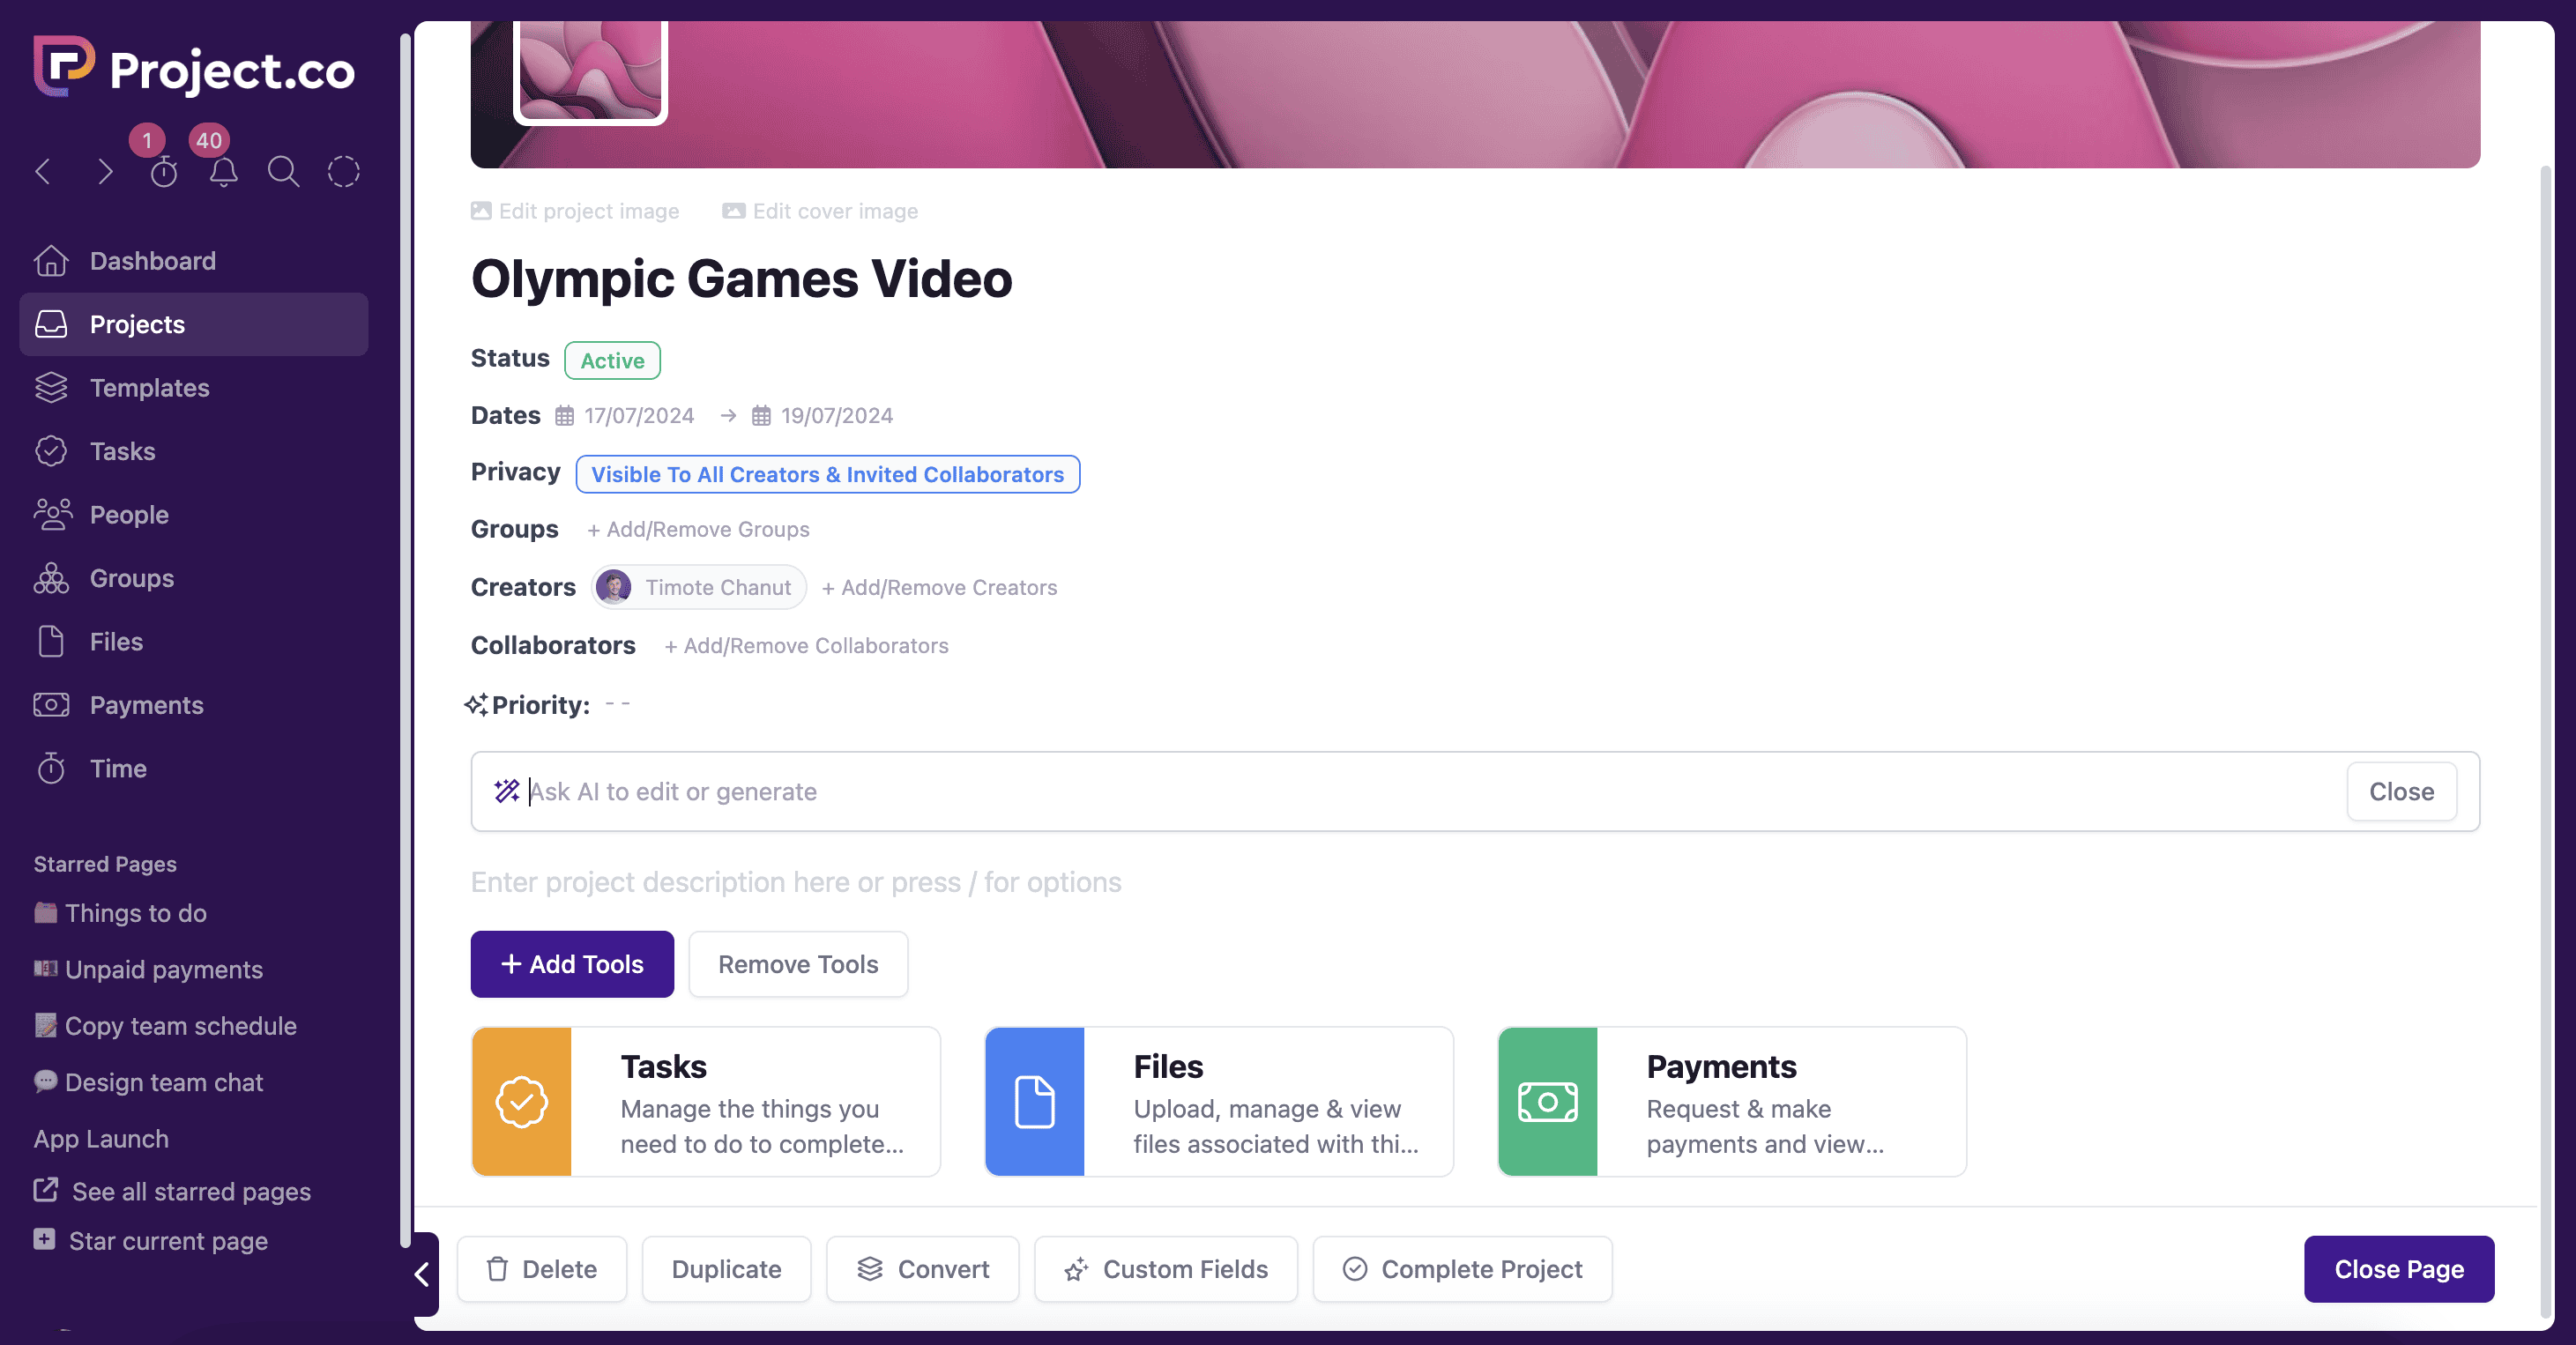The width and height of the screenshot is (2576, 1345).
Task: Set the Priority value field
Action: coord(617,704)
